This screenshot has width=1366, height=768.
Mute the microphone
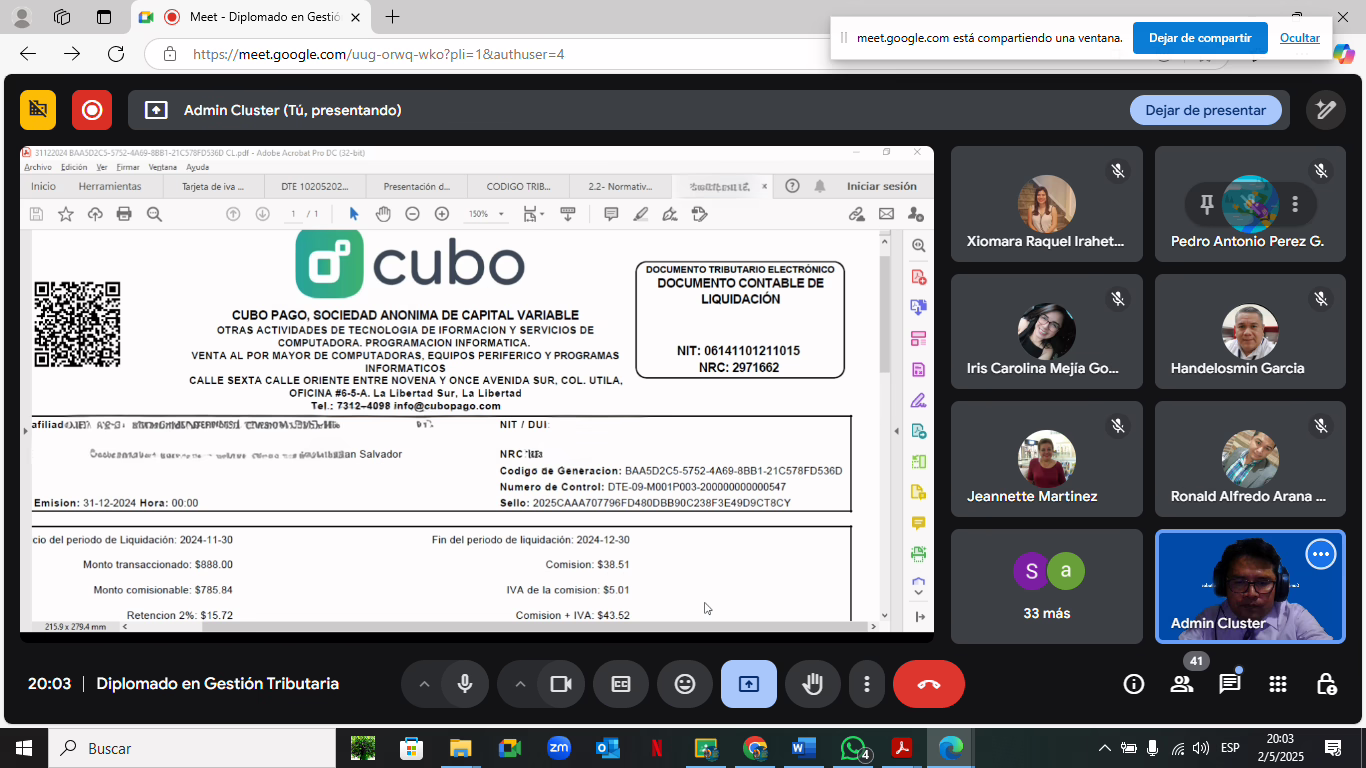coord(465,684)
